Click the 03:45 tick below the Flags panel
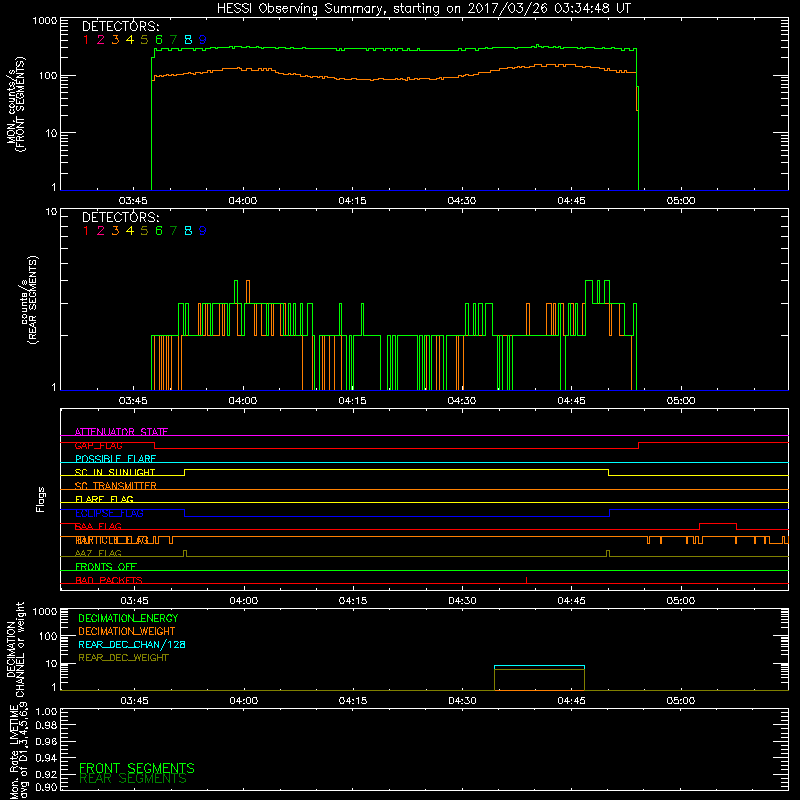The image size is (800, 800). click(134, 601)
